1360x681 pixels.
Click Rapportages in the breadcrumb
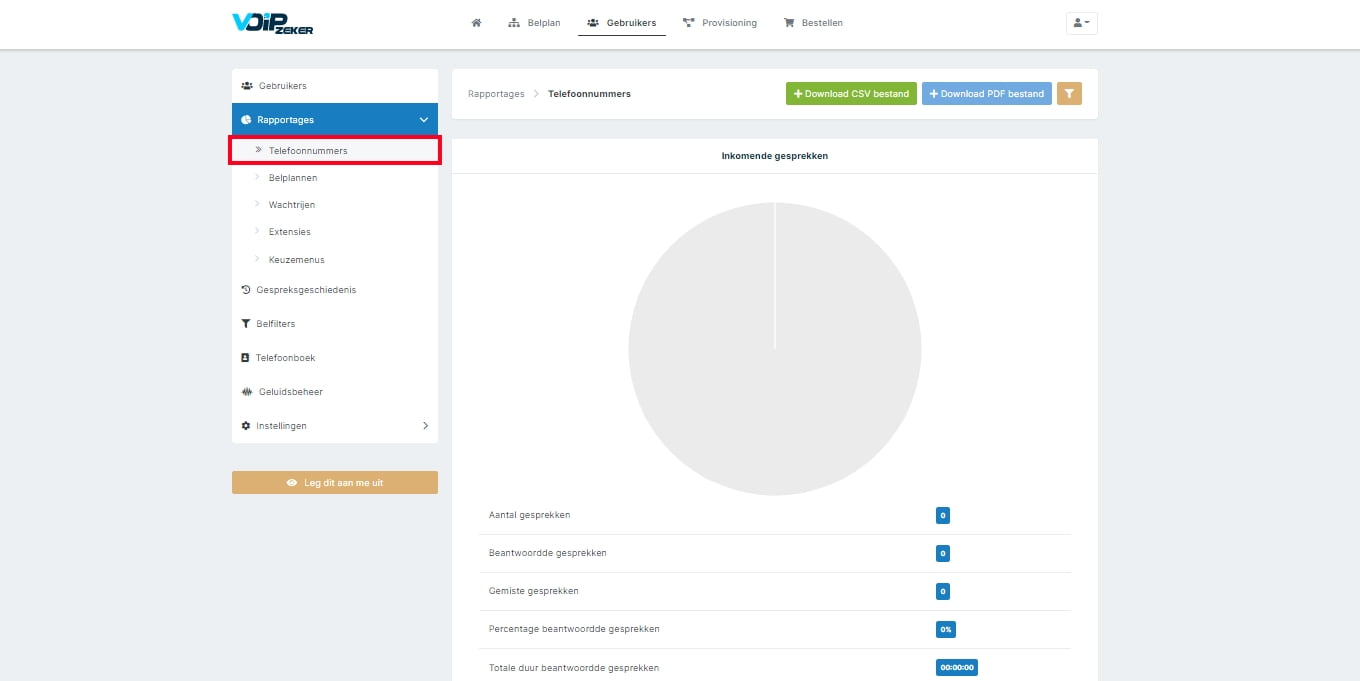pos(496,94)
